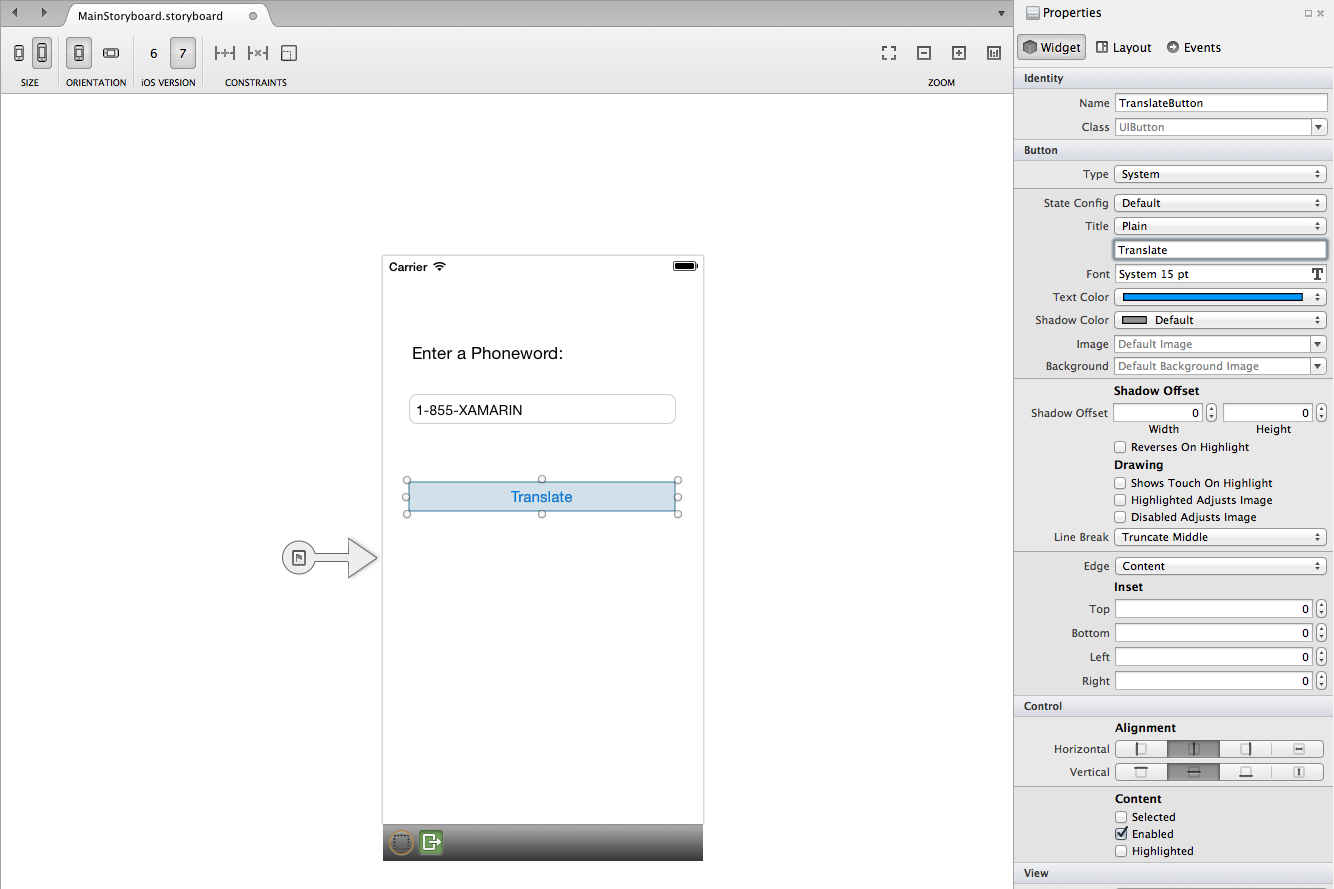
Task: Uncheck the Enabled content checkbox
Action: [x=1121, y=834]
